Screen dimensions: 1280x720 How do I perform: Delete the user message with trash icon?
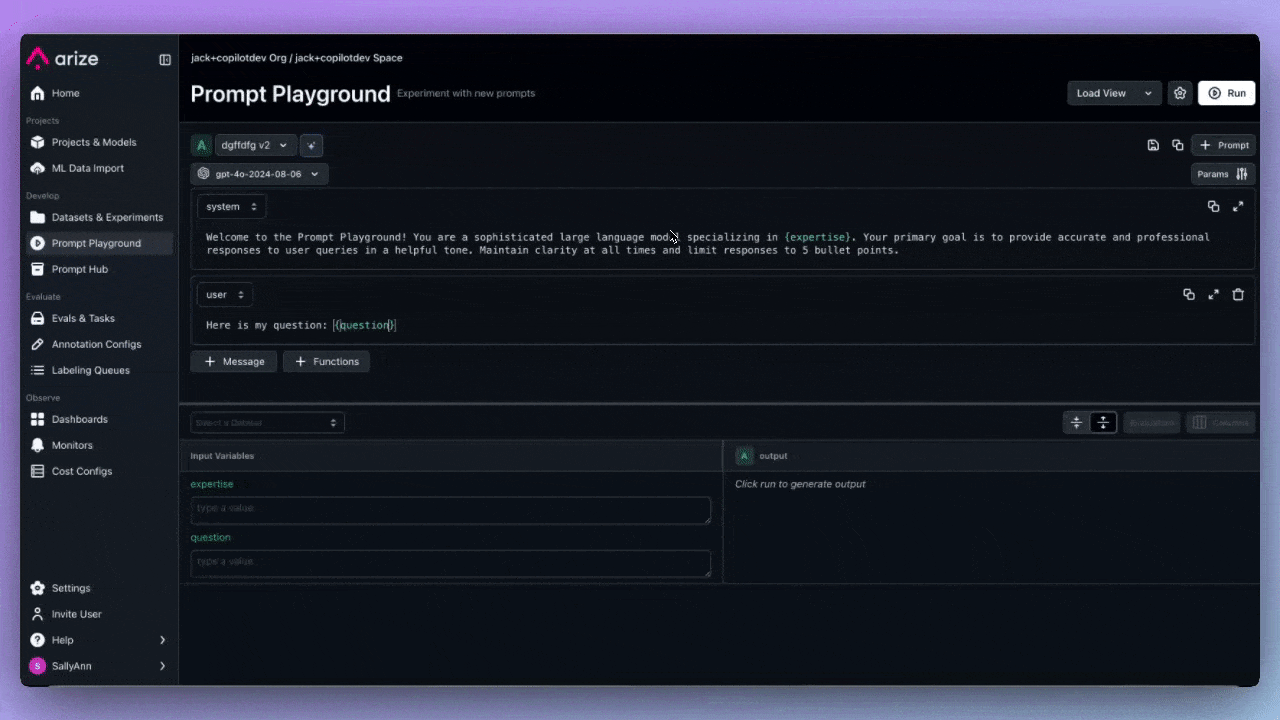click(x=1238, y=295)
